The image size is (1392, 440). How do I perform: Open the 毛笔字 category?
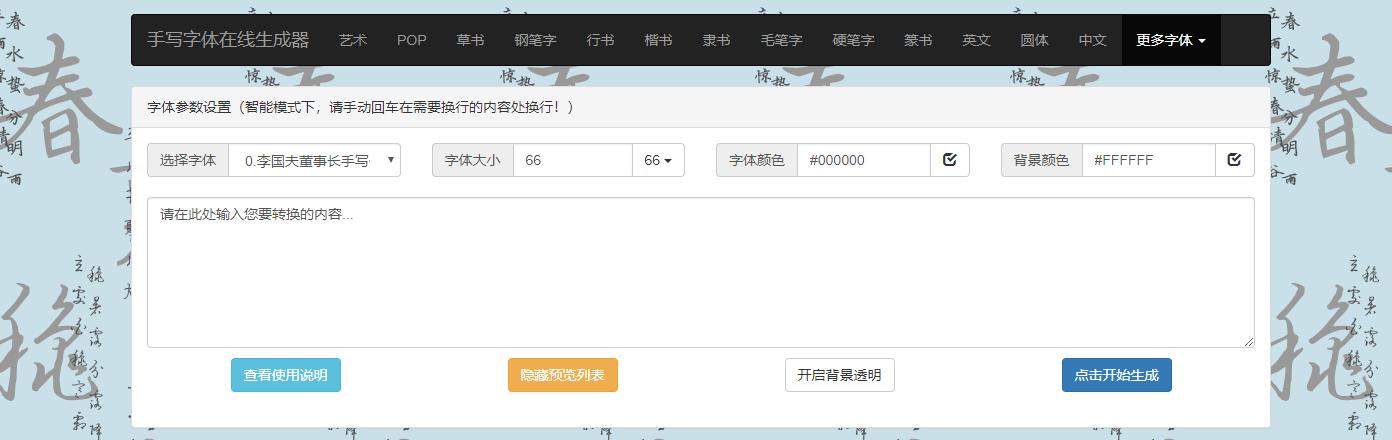pos(781,40)
